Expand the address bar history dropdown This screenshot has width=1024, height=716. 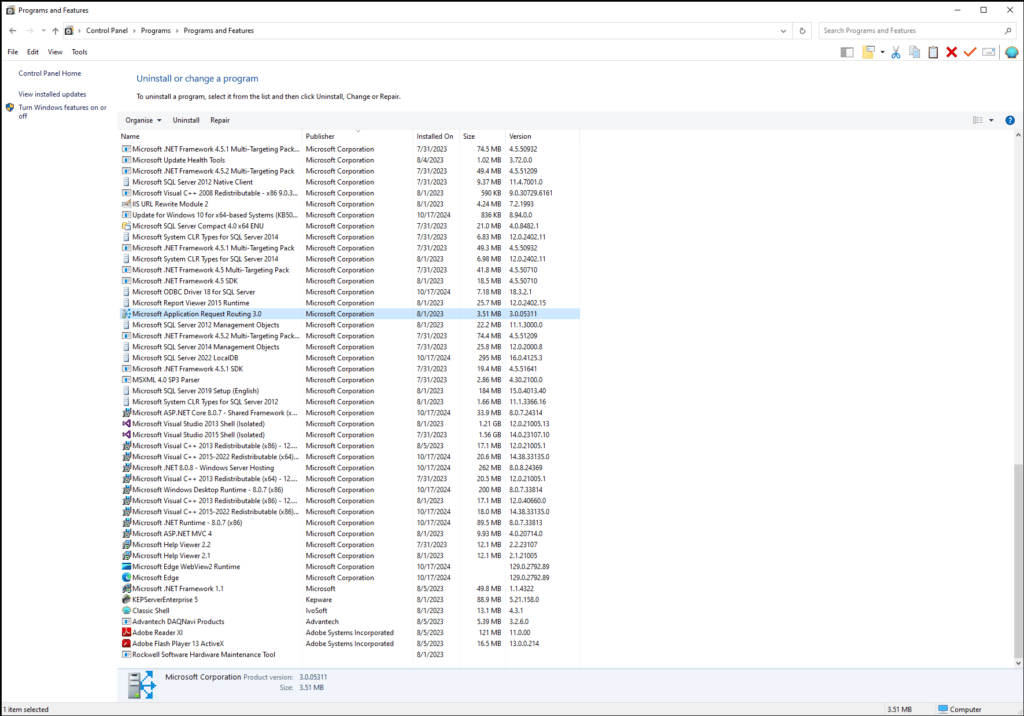click(x=783, y=31)
